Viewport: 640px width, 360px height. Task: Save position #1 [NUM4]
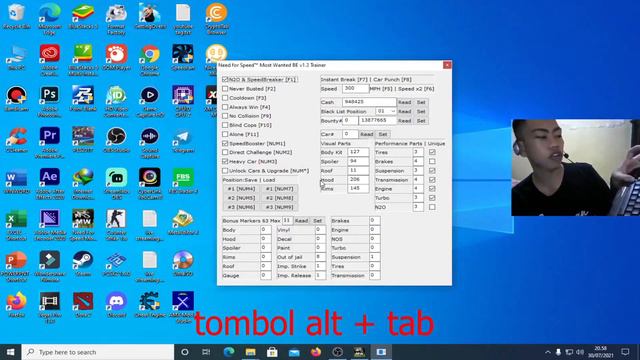pyautogui.click(x=241, y=189)
